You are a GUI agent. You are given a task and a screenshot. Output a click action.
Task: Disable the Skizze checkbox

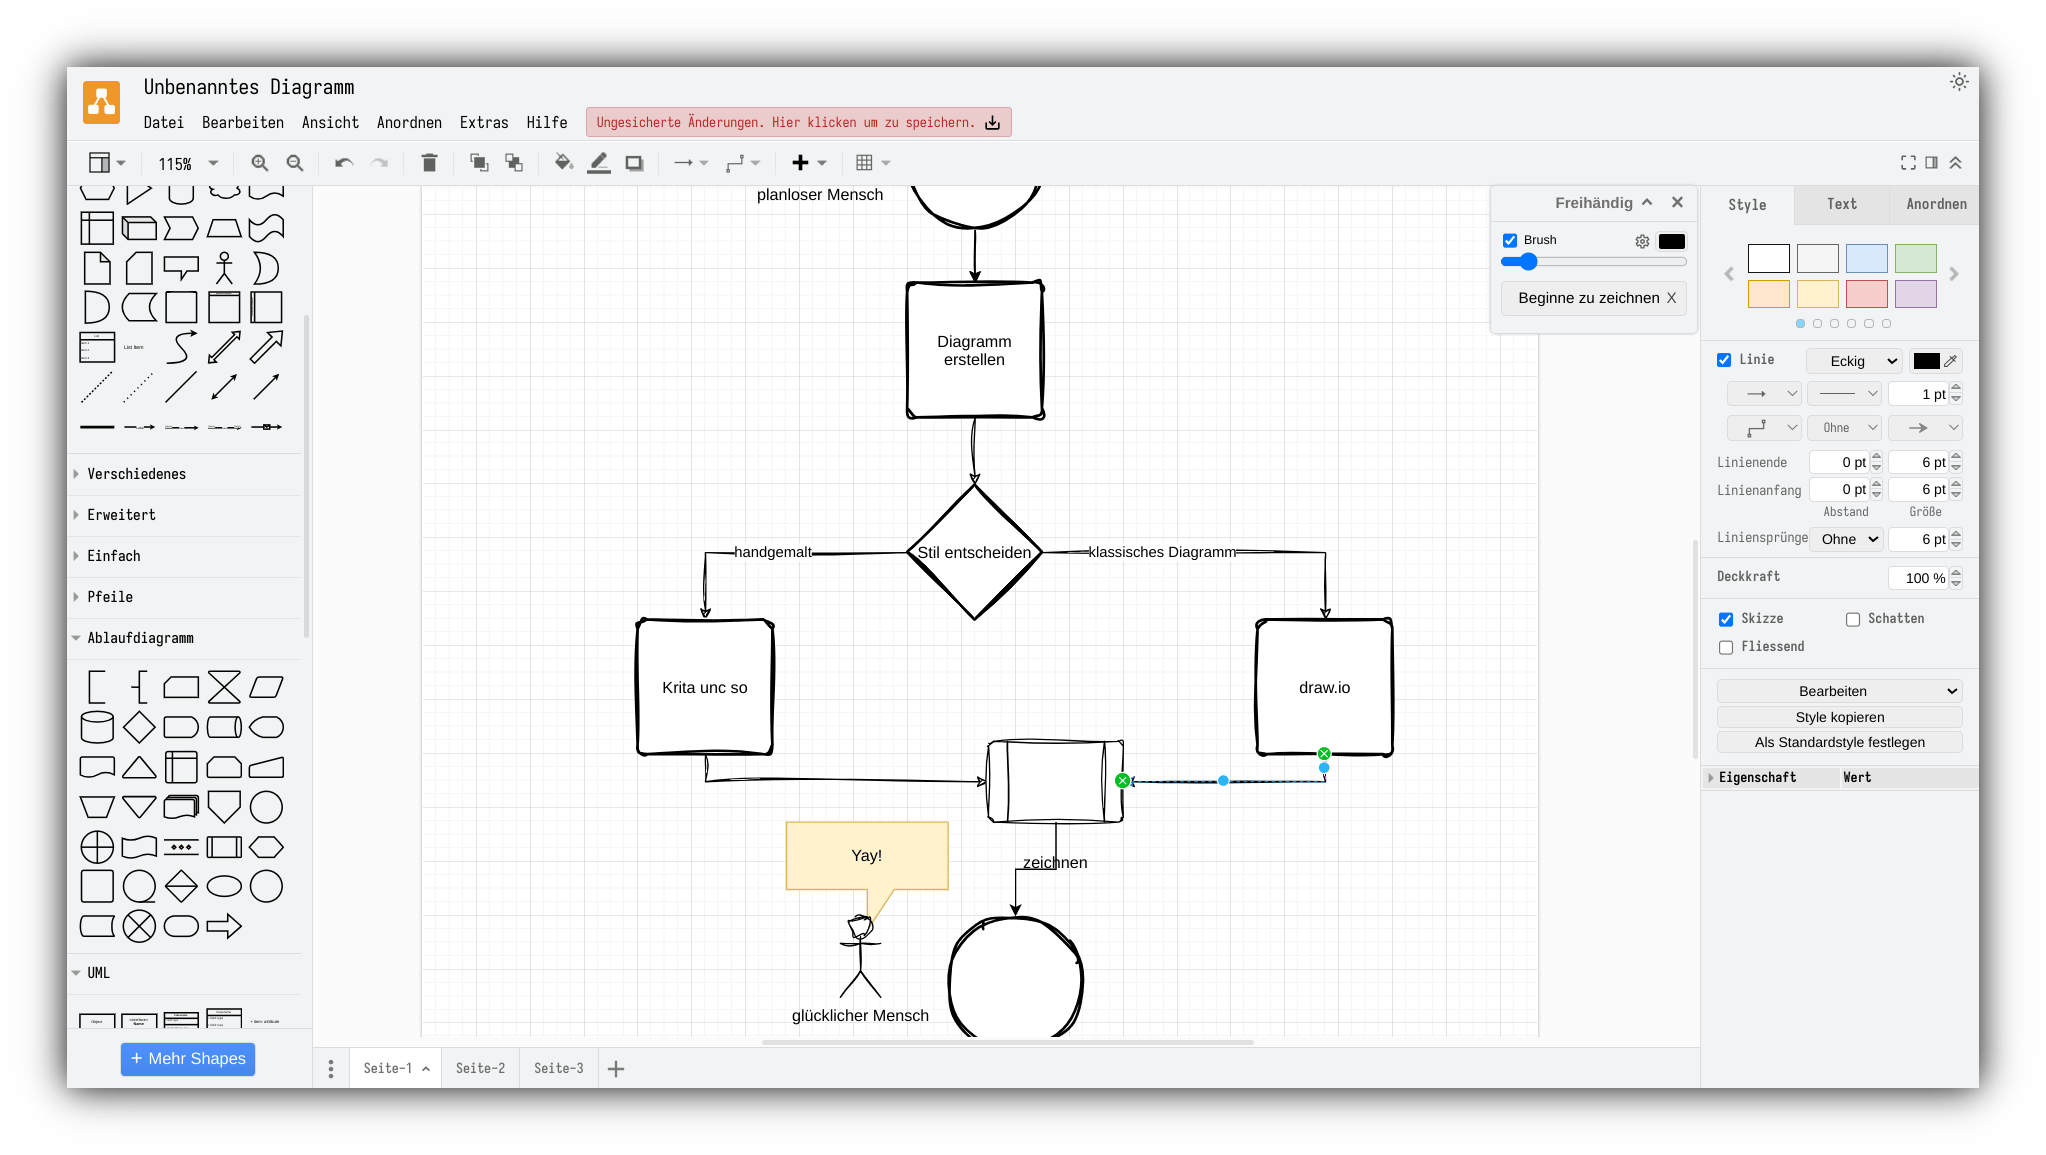pyautogui.click(x=1726, y=619)
